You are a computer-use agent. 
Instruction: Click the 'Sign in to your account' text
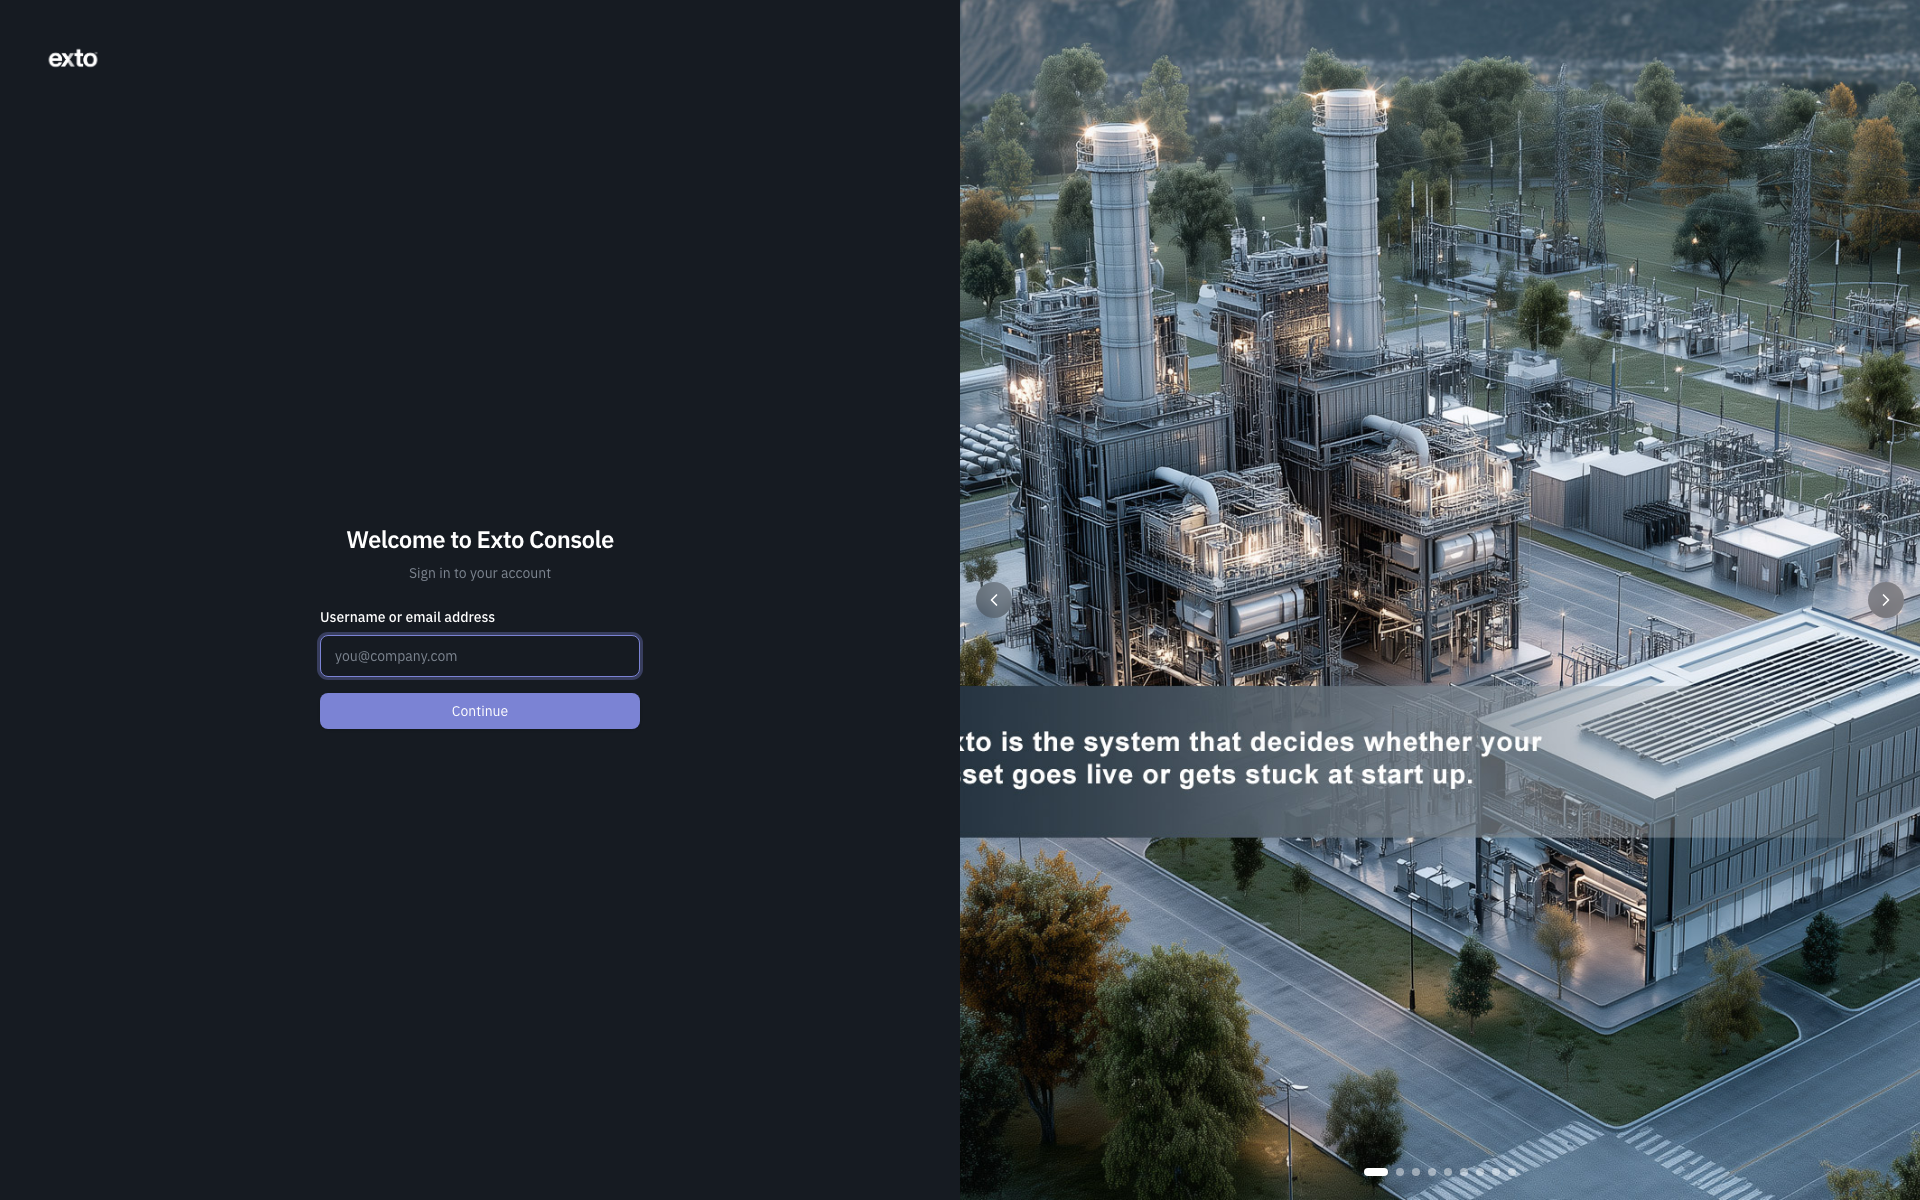point(480,573)
